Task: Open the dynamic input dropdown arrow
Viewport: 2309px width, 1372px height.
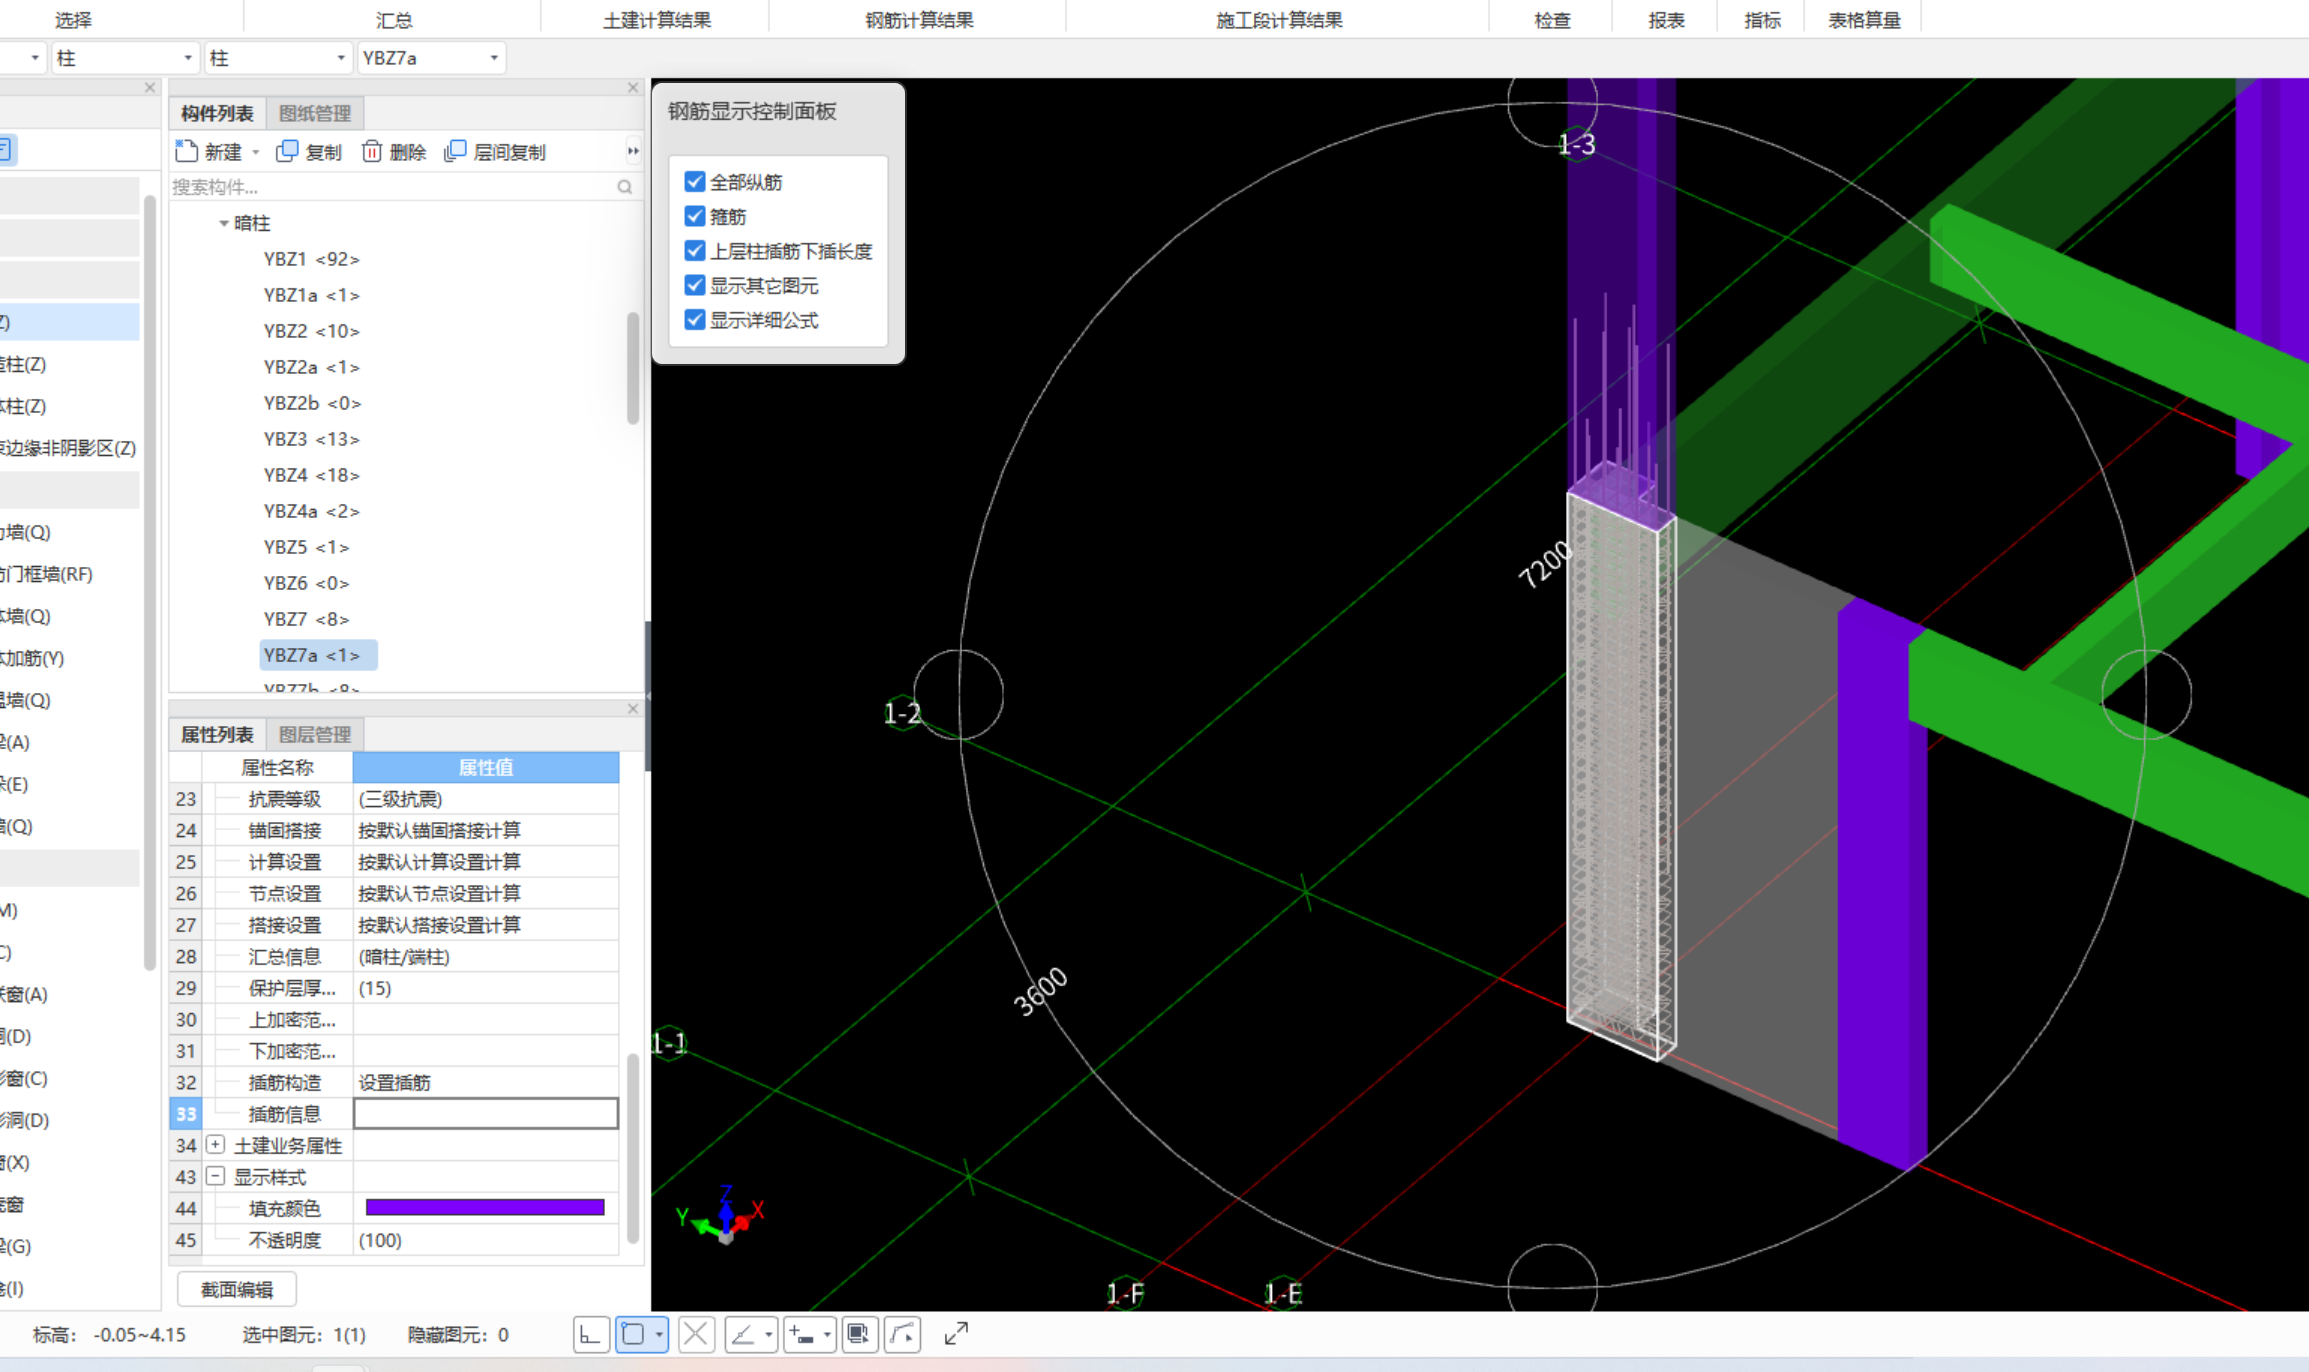Action: click(x=827, y=1335)
